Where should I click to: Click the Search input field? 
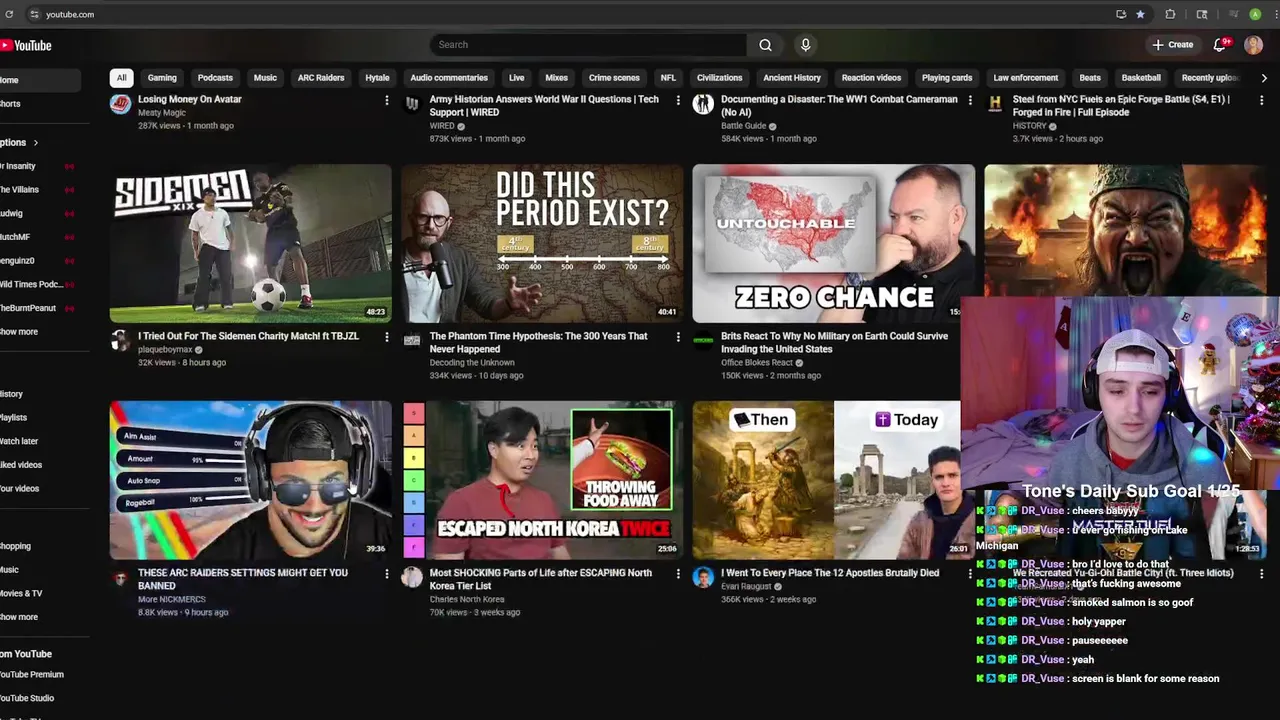click(588, 45)
